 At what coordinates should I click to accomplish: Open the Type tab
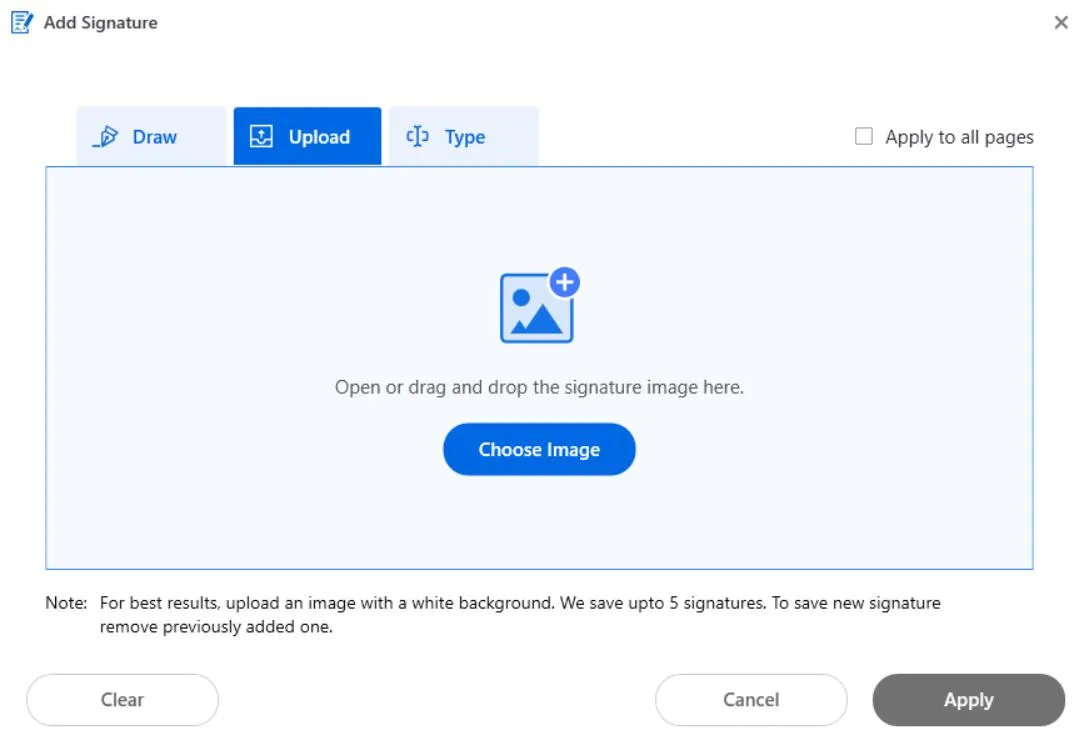(463, 137)
